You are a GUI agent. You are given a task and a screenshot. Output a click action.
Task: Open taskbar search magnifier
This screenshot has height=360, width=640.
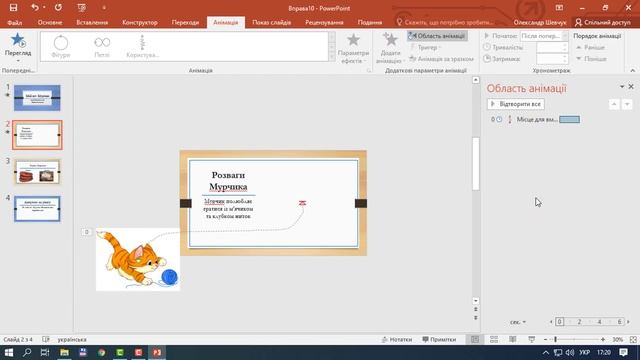[27, 352]
